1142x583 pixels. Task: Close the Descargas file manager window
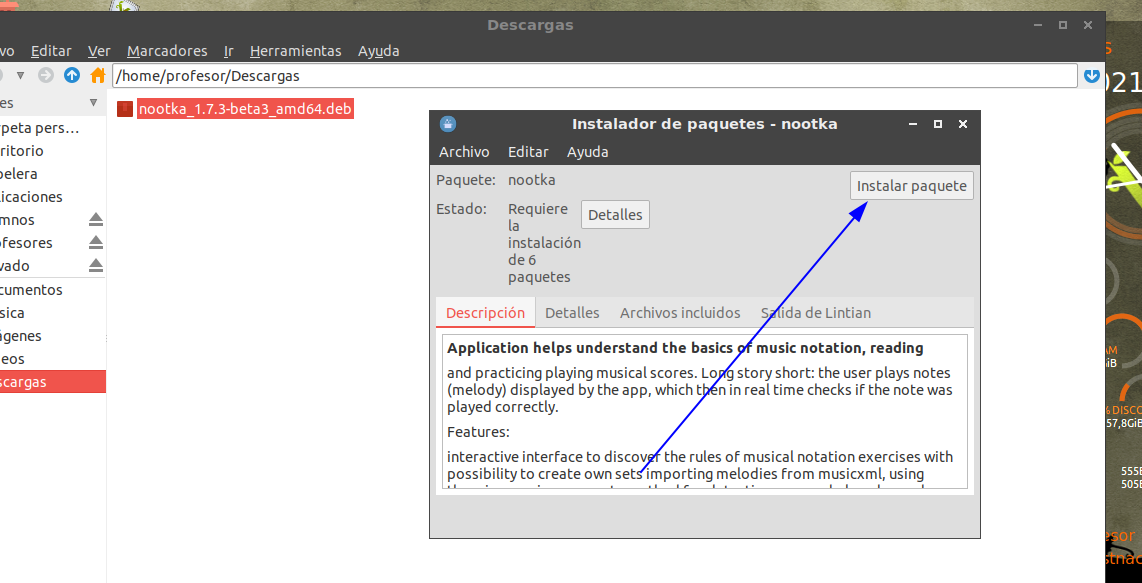click(1087, 26)
